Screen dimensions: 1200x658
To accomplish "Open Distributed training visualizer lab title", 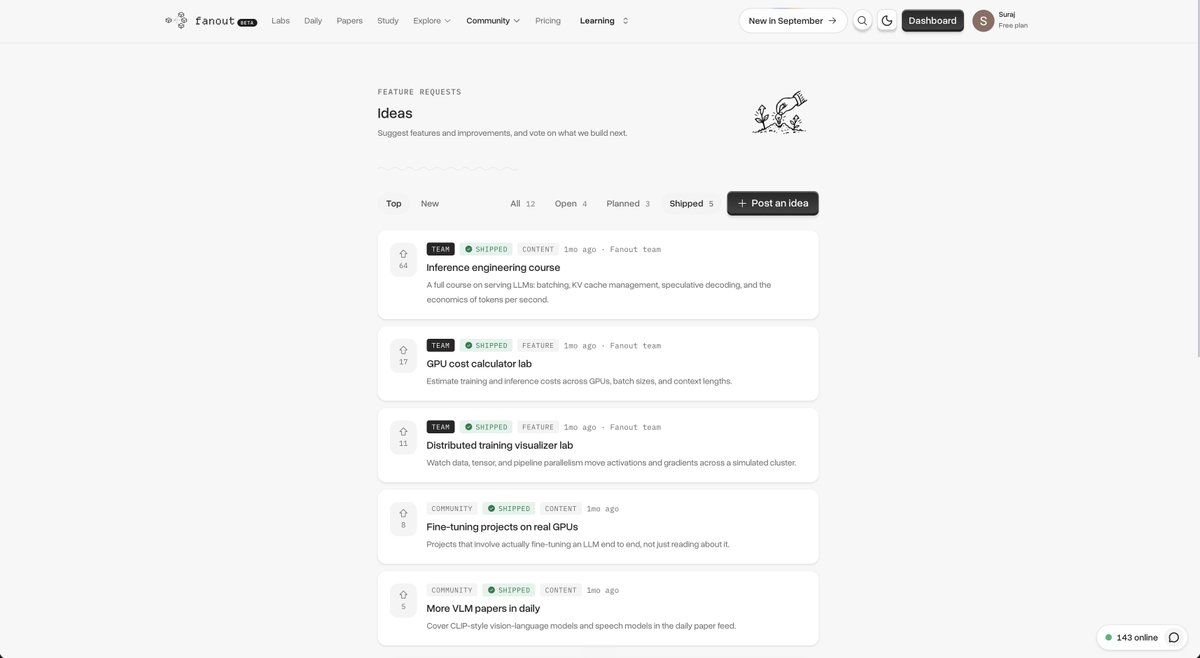I will [500, 445].
